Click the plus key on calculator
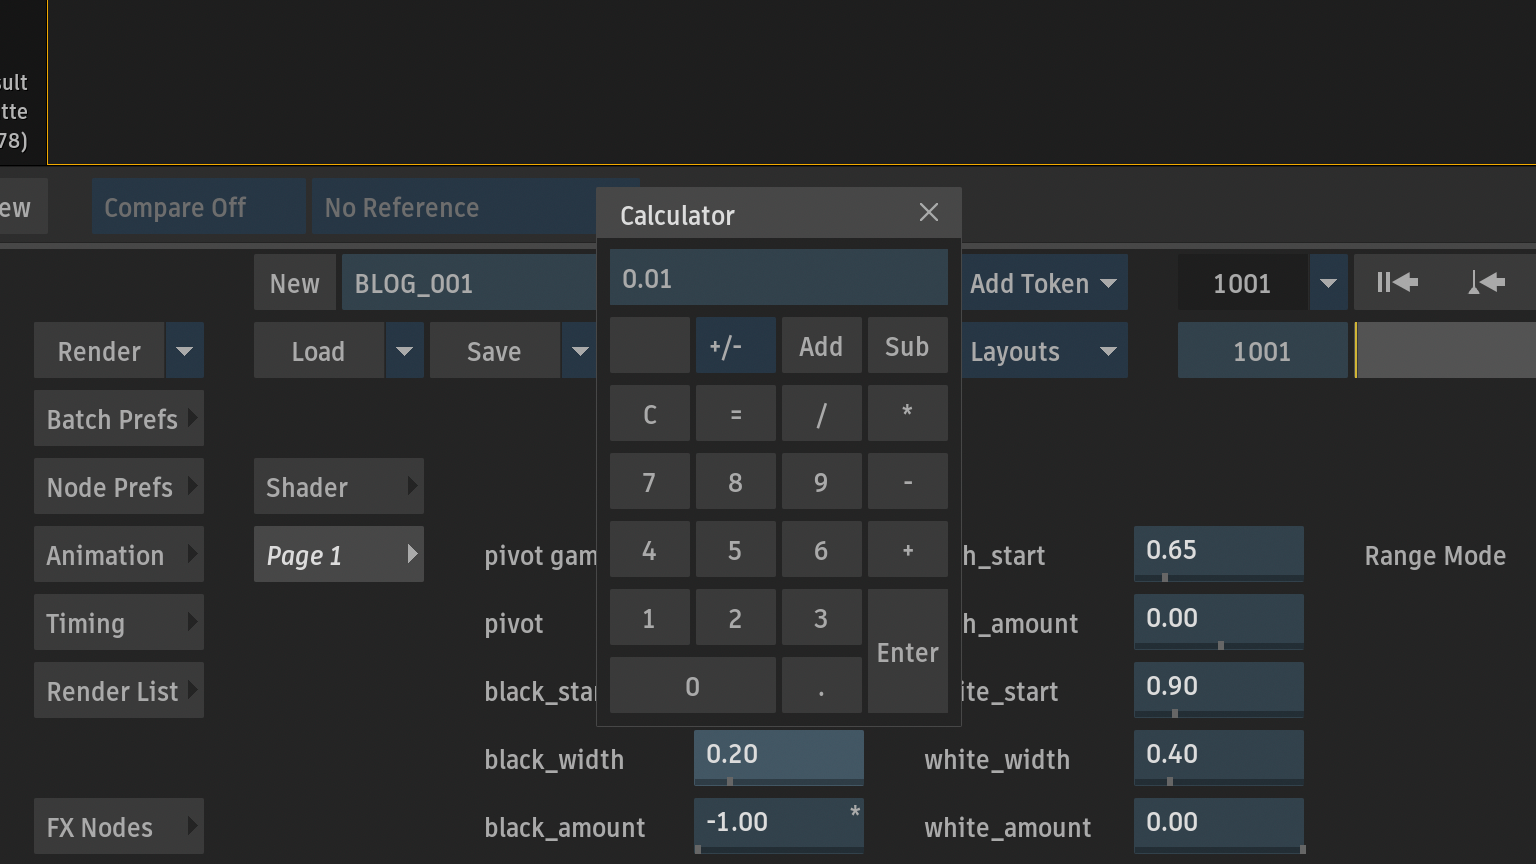1536x864 pixels. 908,550
